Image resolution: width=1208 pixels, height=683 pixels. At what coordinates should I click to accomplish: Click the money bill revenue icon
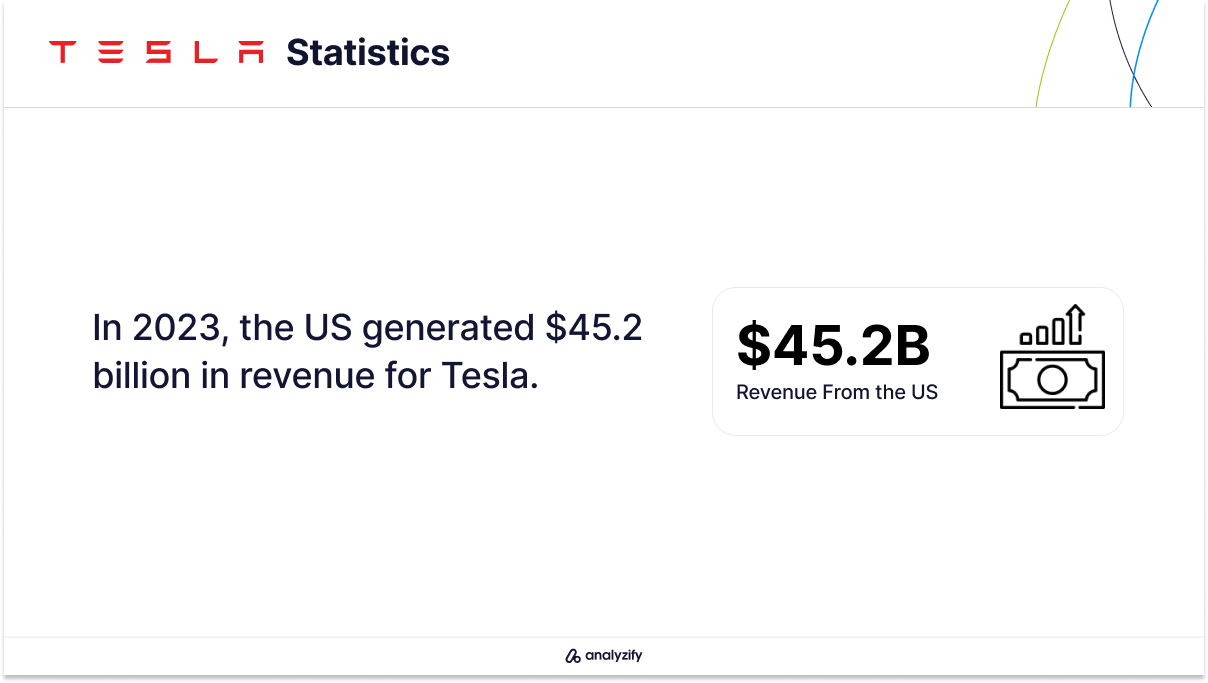pos(1052,378)
